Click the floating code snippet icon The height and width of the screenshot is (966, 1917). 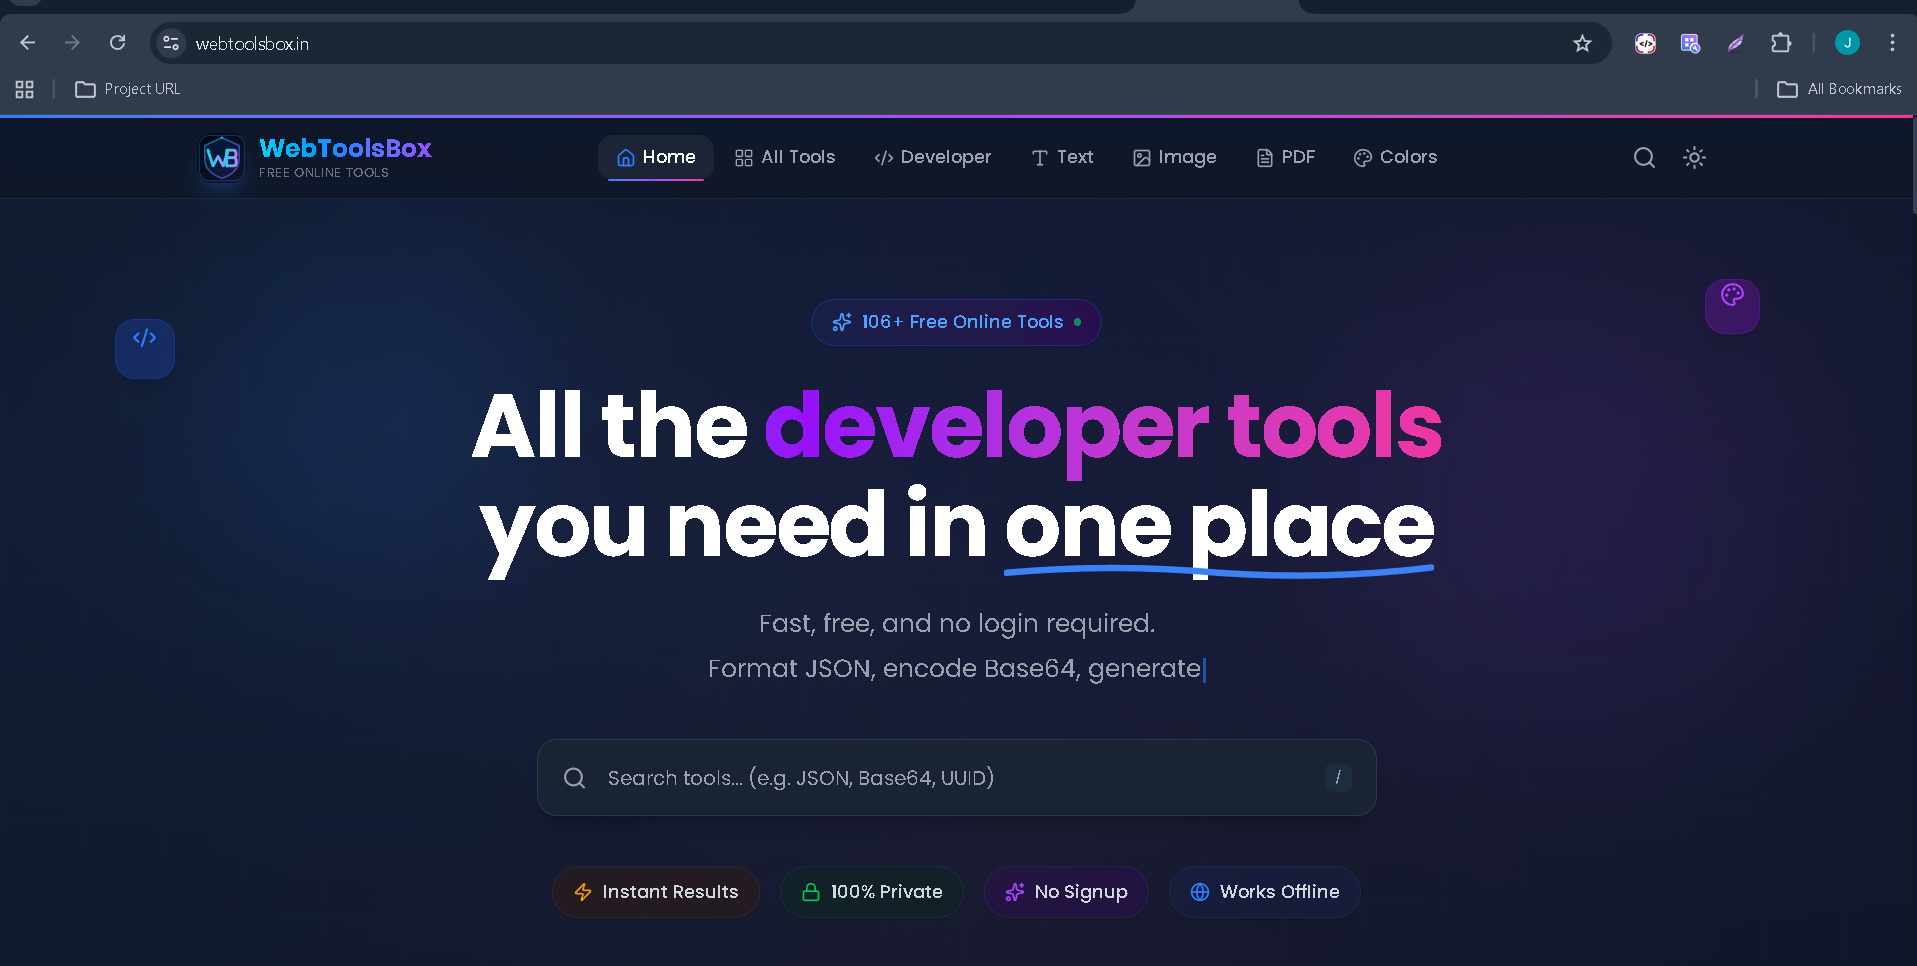point(144,348)
